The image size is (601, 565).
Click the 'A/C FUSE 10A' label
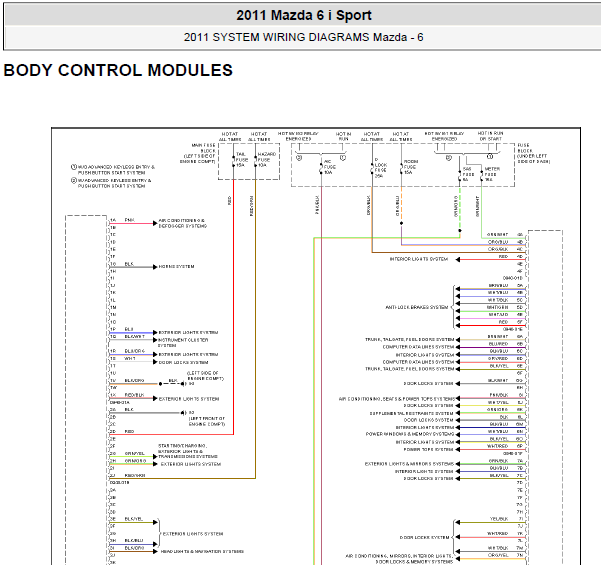(329, 167)
